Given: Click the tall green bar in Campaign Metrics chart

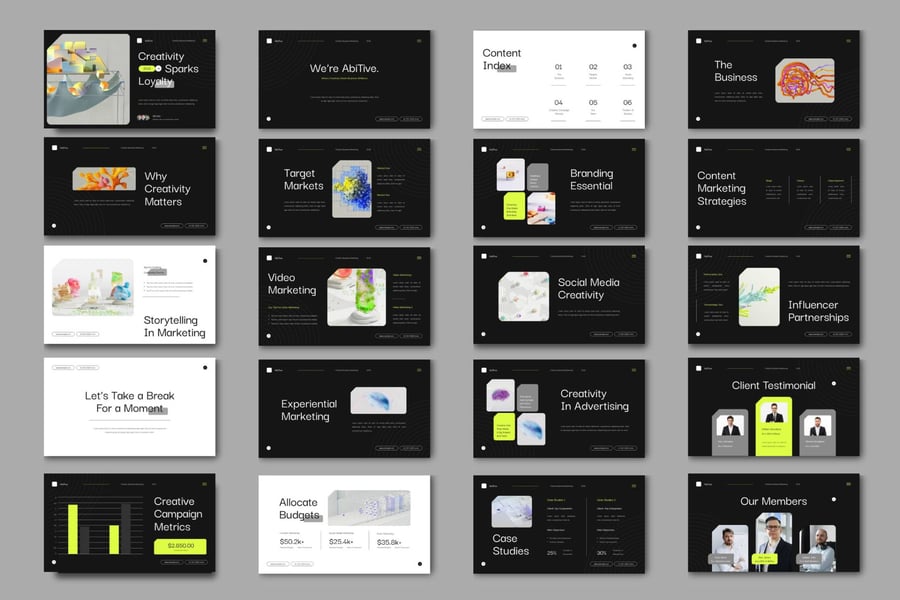Looking at the screenshot, I should 72,528.
